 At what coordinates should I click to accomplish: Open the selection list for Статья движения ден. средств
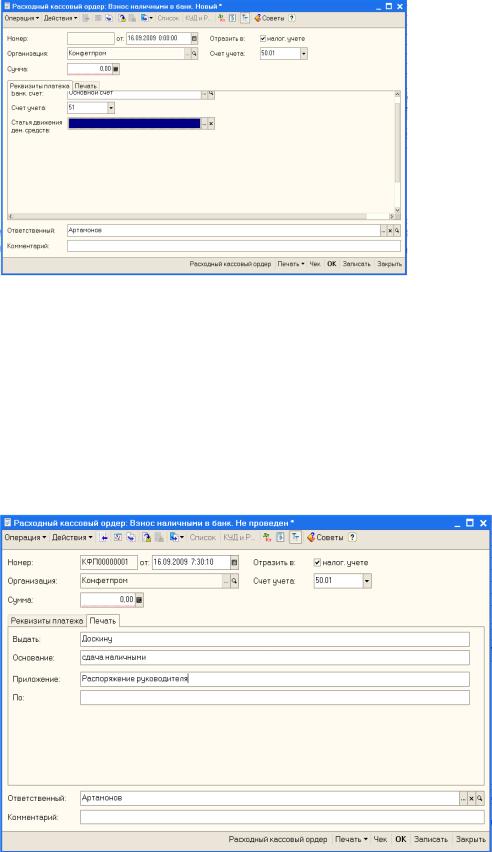click(204, 124)
